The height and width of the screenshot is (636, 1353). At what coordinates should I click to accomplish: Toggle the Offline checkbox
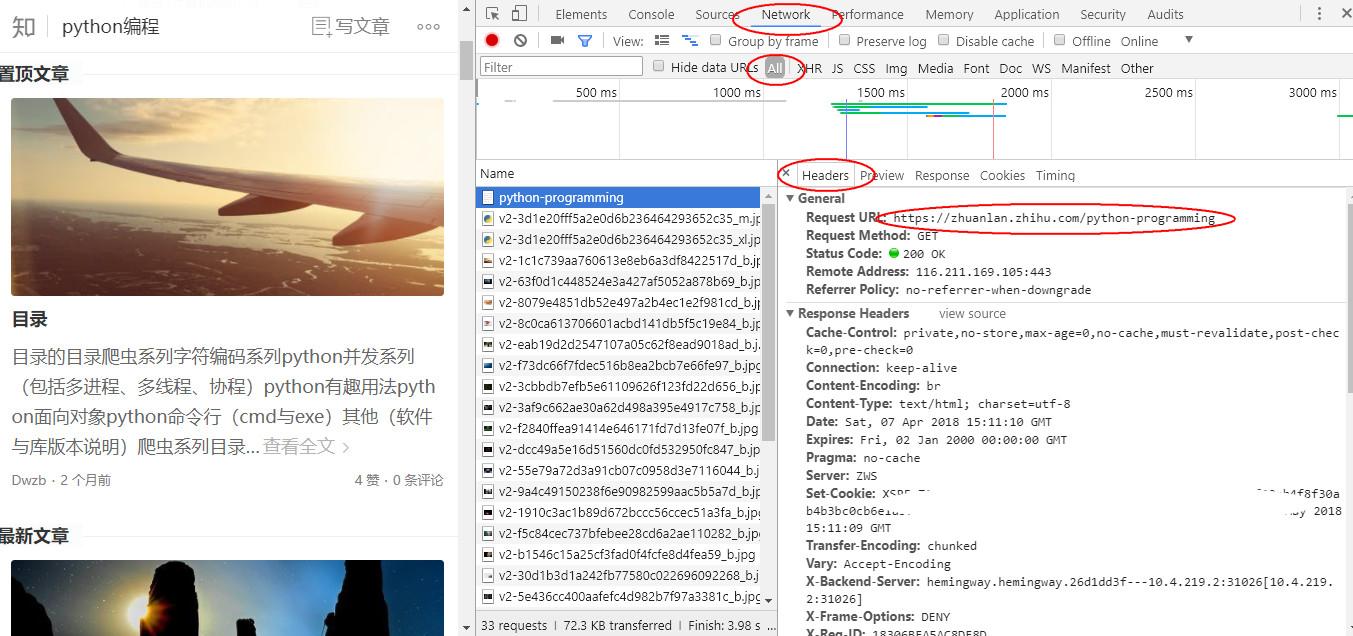pyautogui.click(x=1060, y=40)
